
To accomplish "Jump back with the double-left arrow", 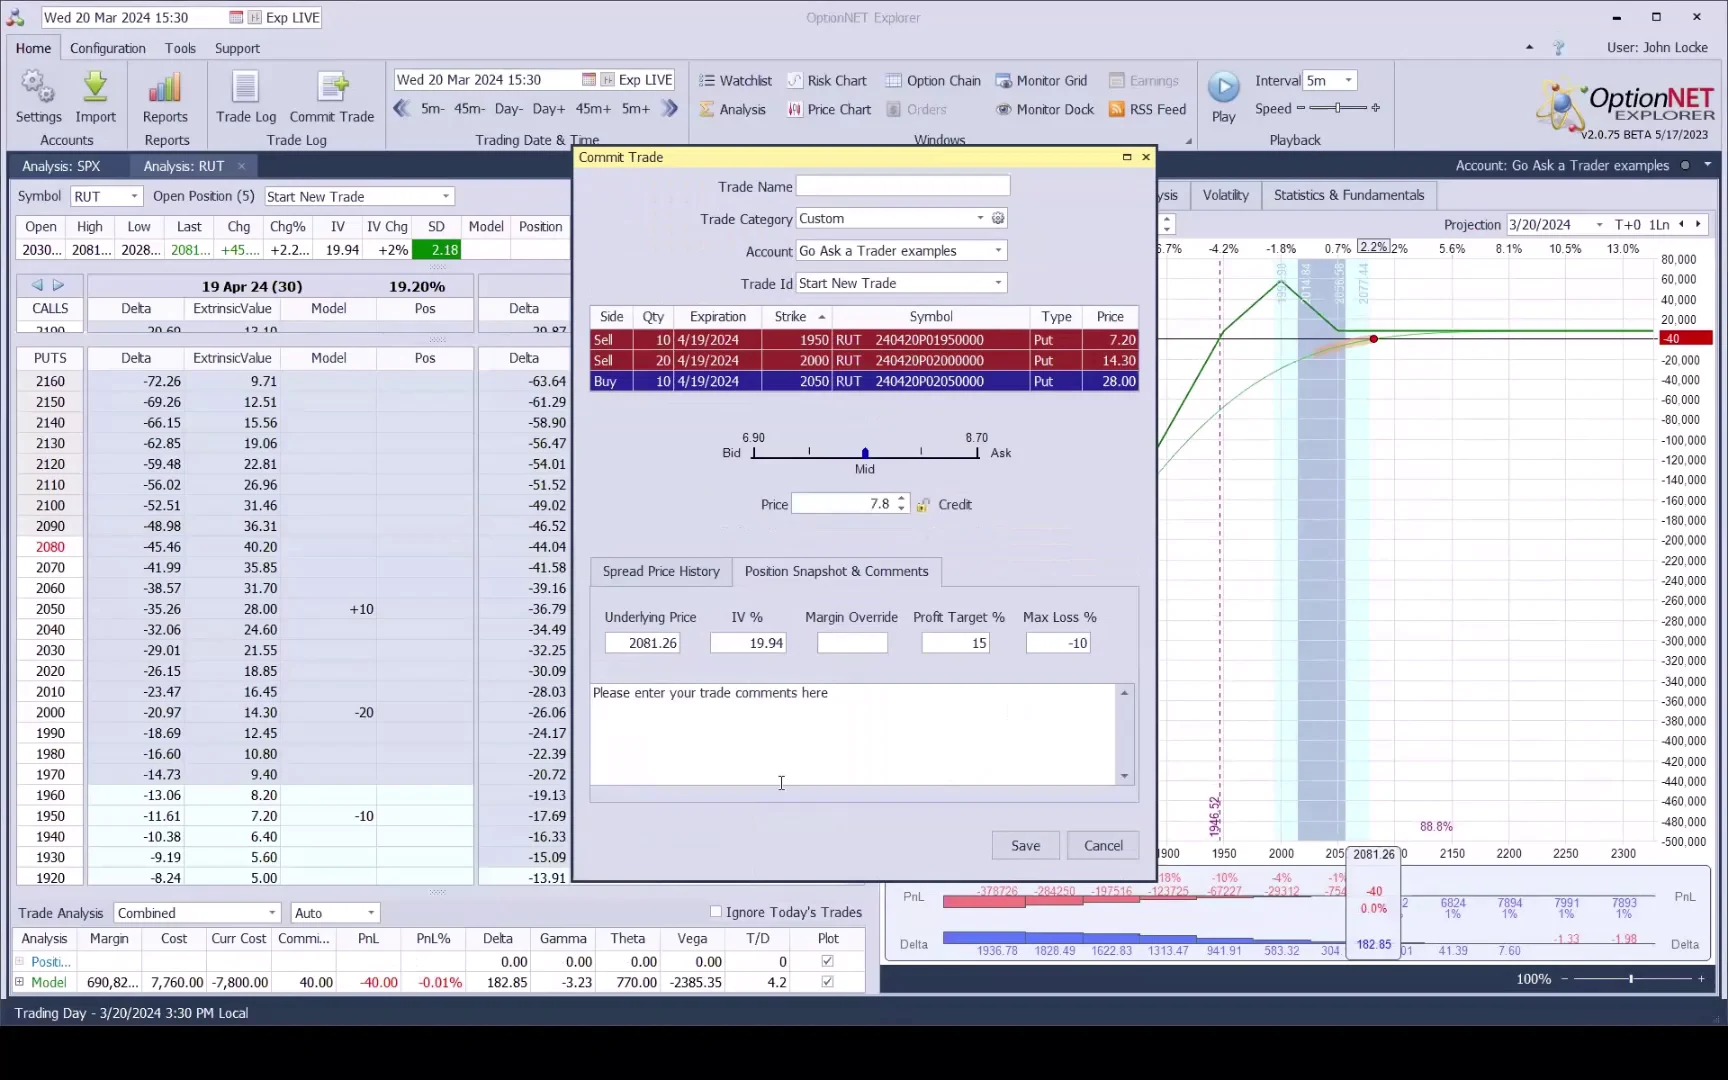I will tap(402, 109).
